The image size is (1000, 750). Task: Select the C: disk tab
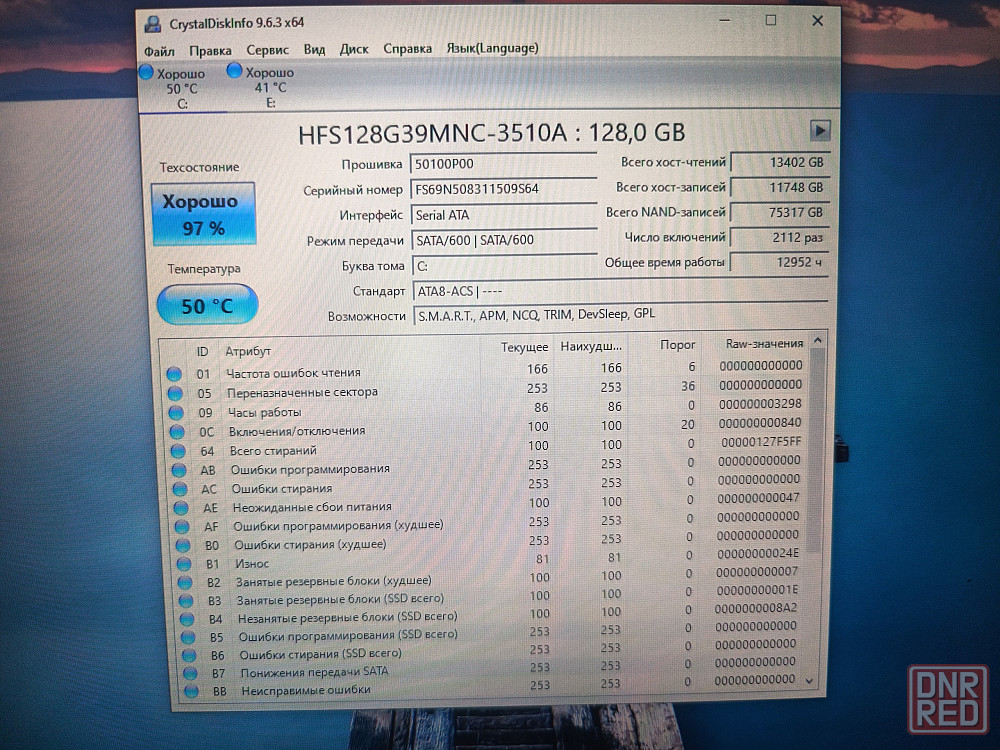click(x=182, y=89)
